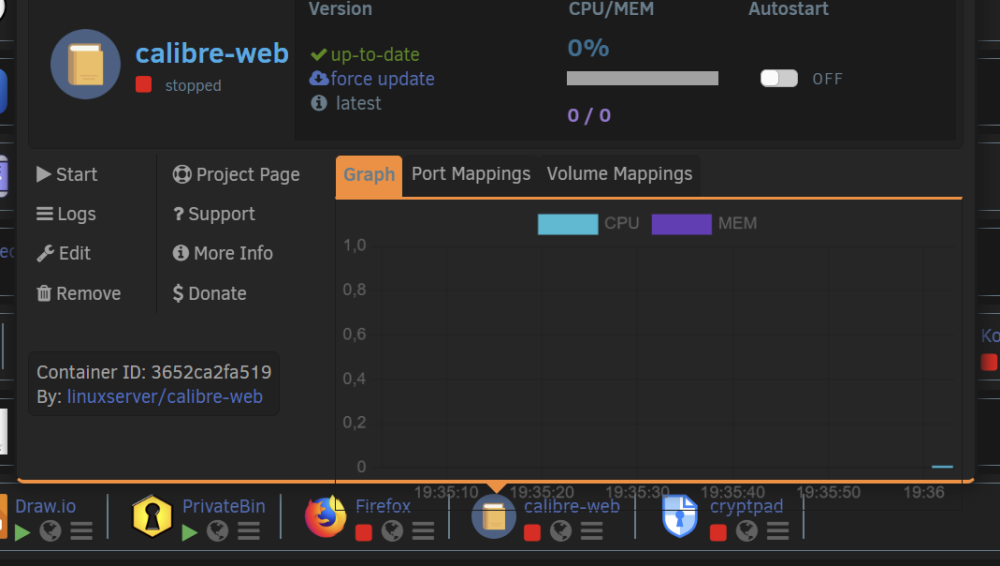This screenshot has width=1000, height=566.
Task: Toggle the CPU legend swatch
Action: (568, 224)
